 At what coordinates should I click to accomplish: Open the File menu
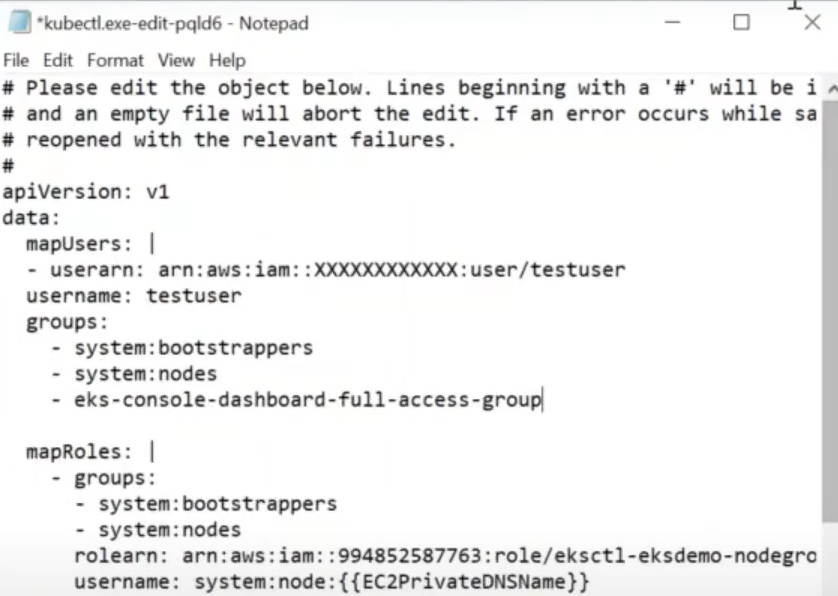tap(16, 60)
